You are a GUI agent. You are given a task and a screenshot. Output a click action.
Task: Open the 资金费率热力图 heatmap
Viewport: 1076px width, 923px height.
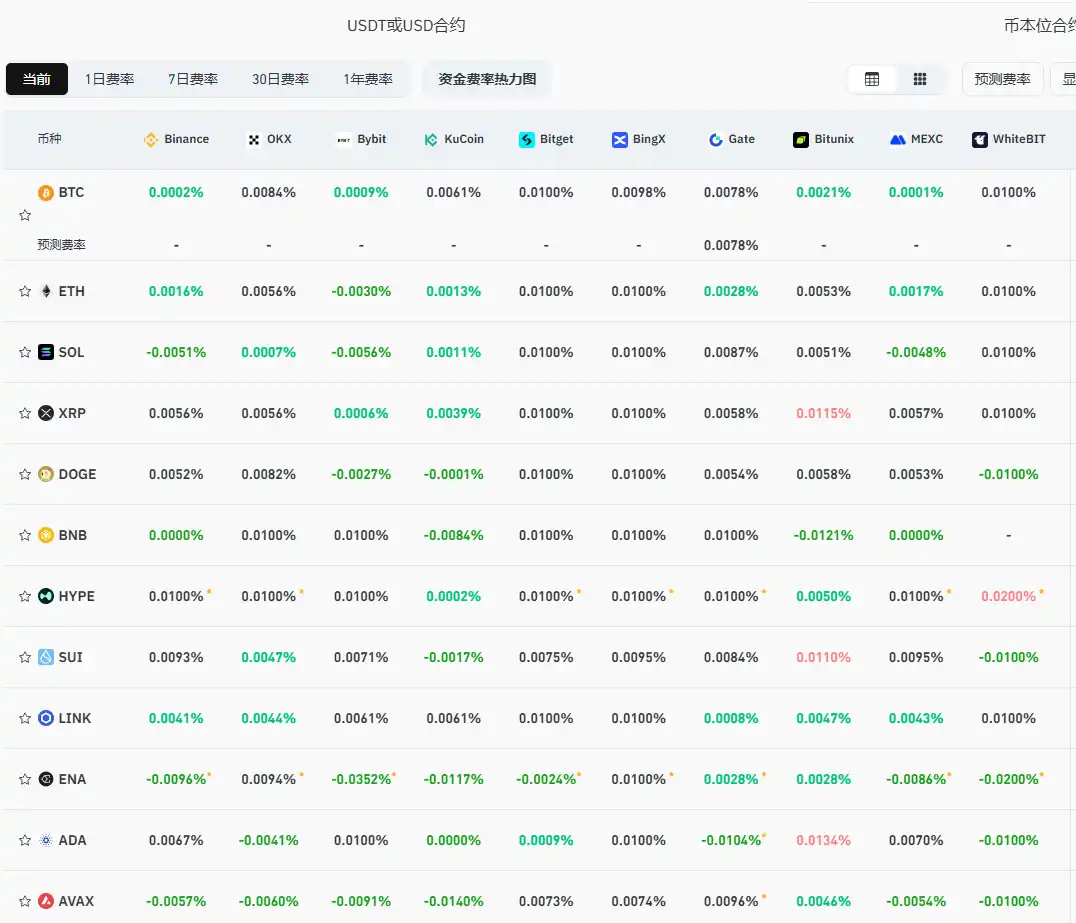[x=487, y=79]
